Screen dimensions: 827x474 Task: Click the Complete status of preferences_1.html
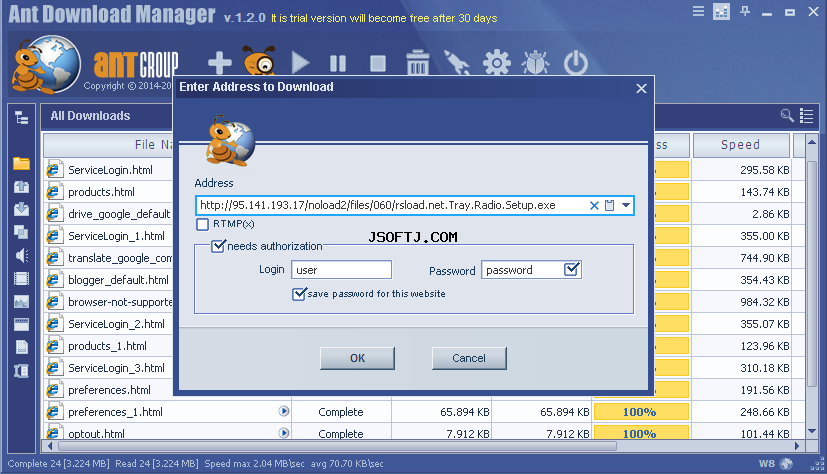341,412
